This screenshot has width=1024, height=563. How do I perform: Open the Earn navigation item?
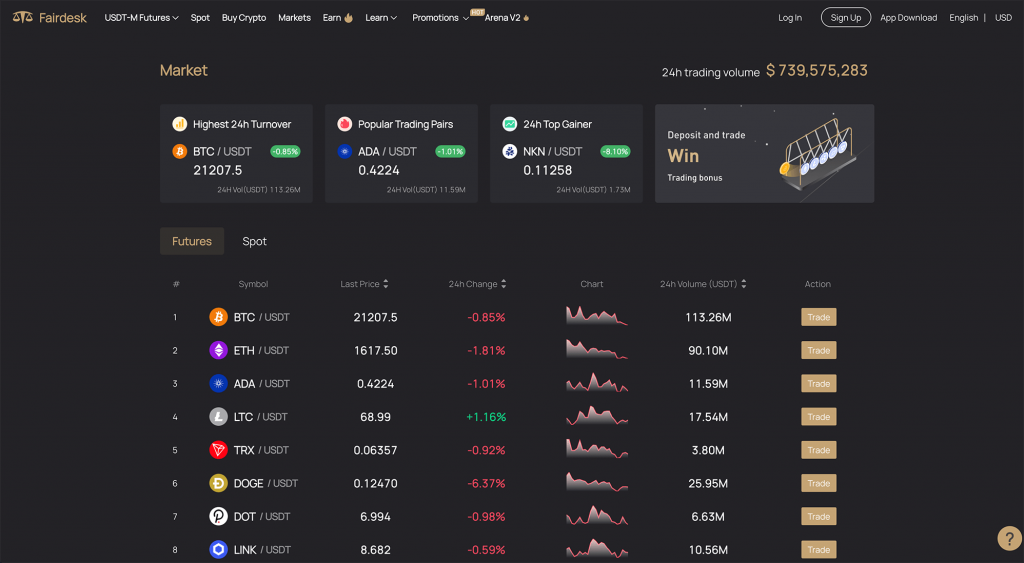pos(332,18)
